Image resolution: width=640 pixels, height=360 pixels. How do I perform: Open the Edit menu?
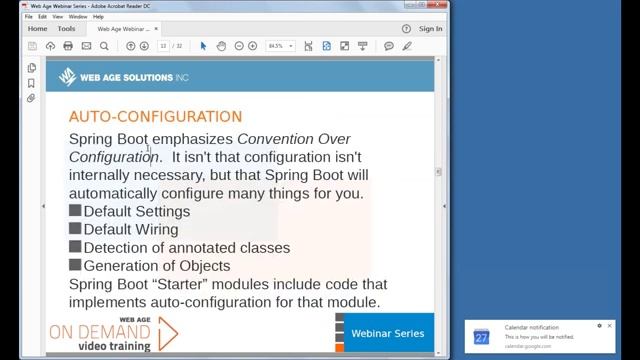click(42, 17)
